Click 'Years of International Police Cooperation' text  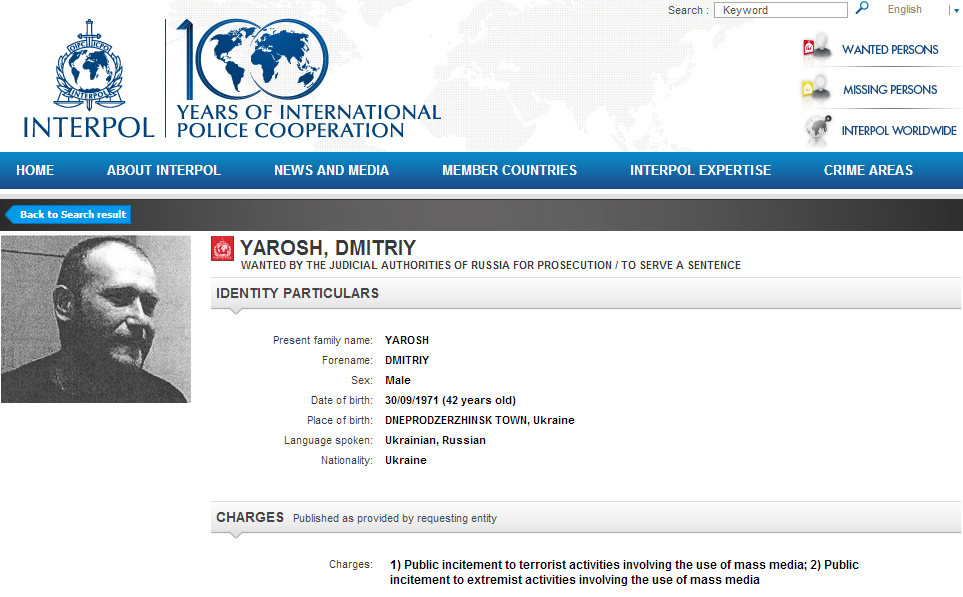click(x=308, y=121)
